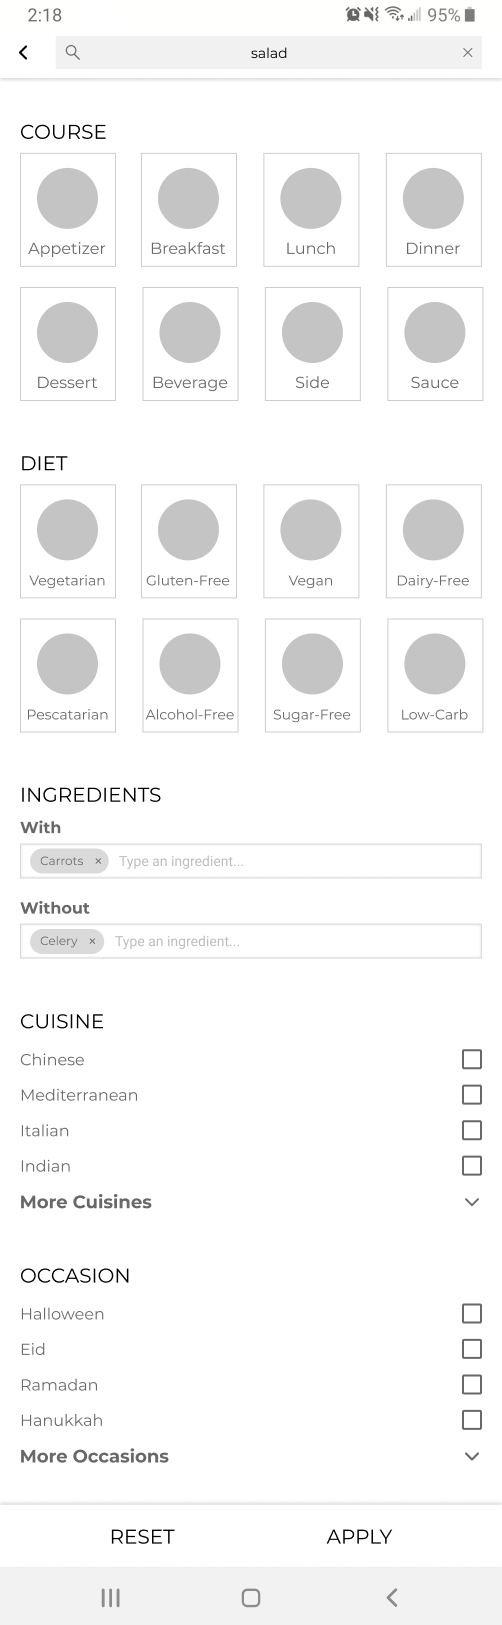
Task: Remove the Carrots ingredient chip
Action: click(x=98, y=861)
